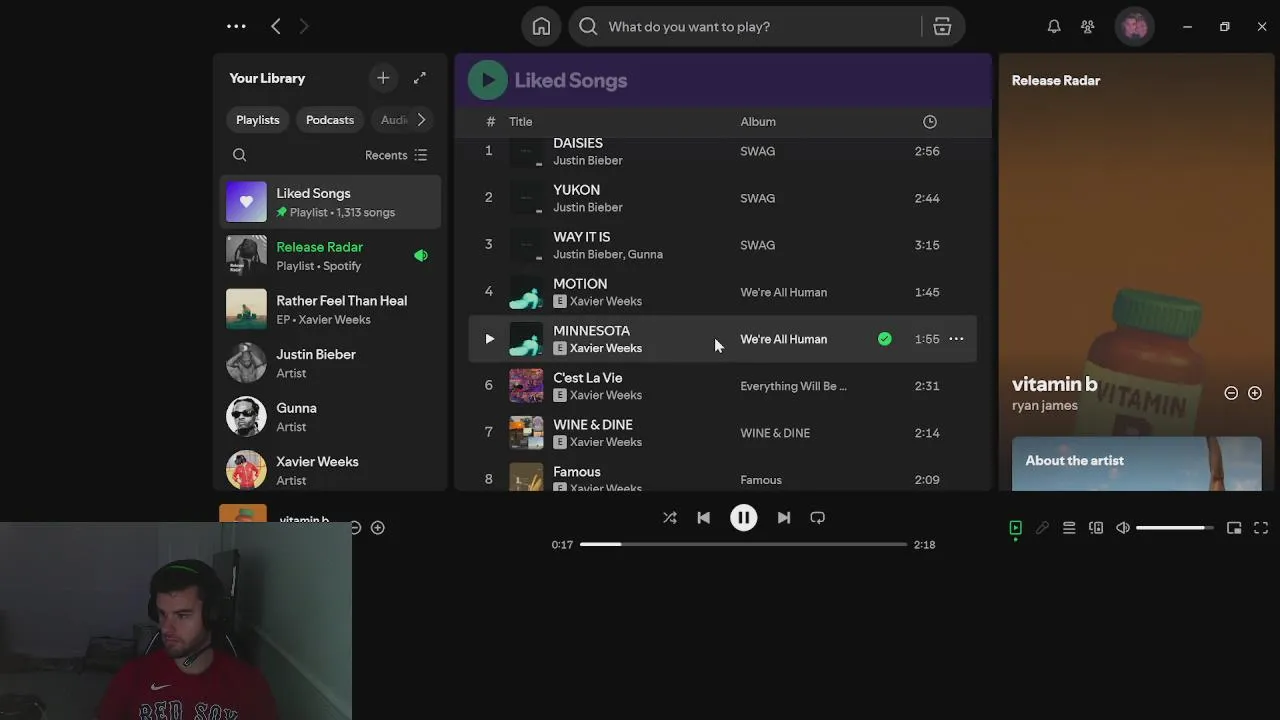Image resolution: width=1280 pixels, height=720 pixels.
Task: Expand Your Library with arrows icon
Action: click(420, 78)
